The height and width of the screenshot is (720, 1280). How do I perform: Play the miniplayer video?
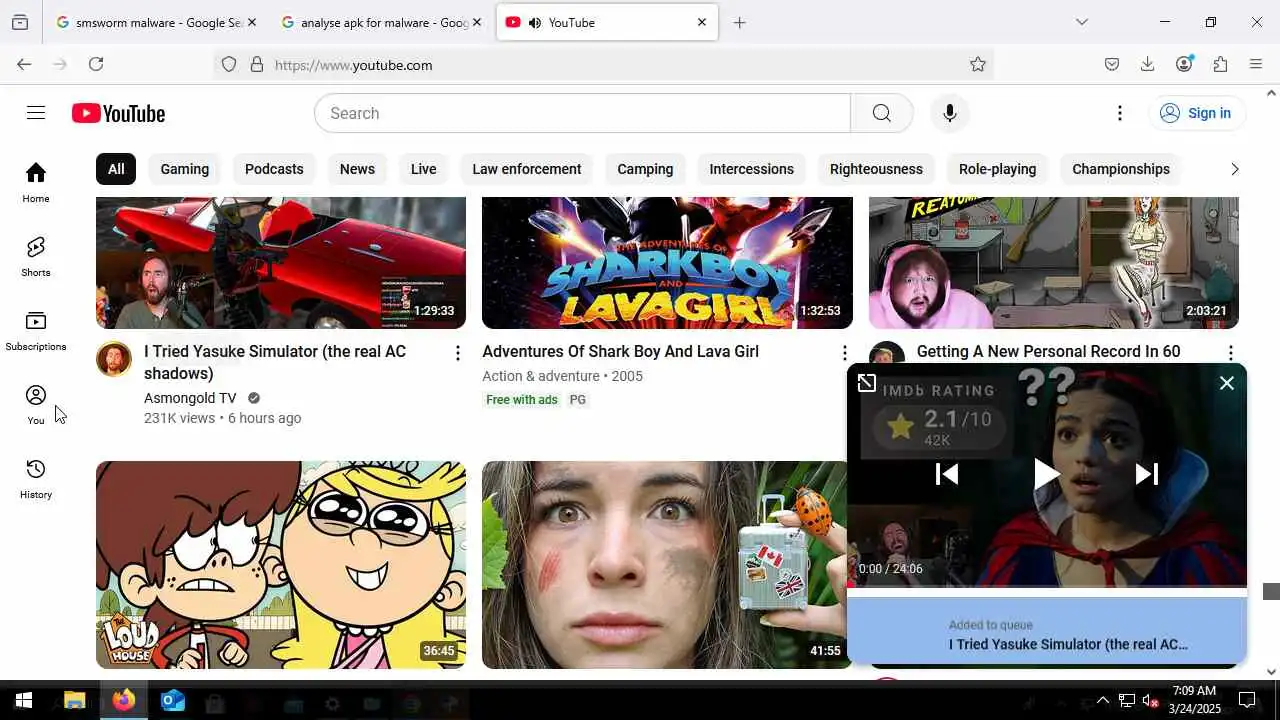click(x=1046, y=474)
